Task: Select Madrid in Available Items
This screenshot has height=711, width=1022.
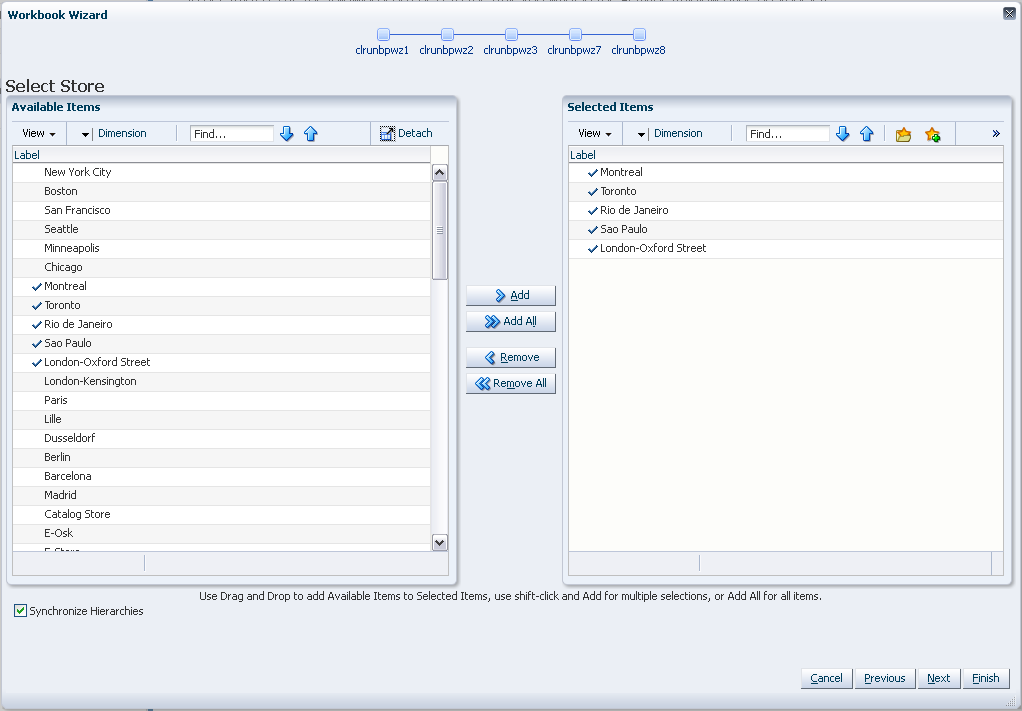Action: click(x=222, y=495)
